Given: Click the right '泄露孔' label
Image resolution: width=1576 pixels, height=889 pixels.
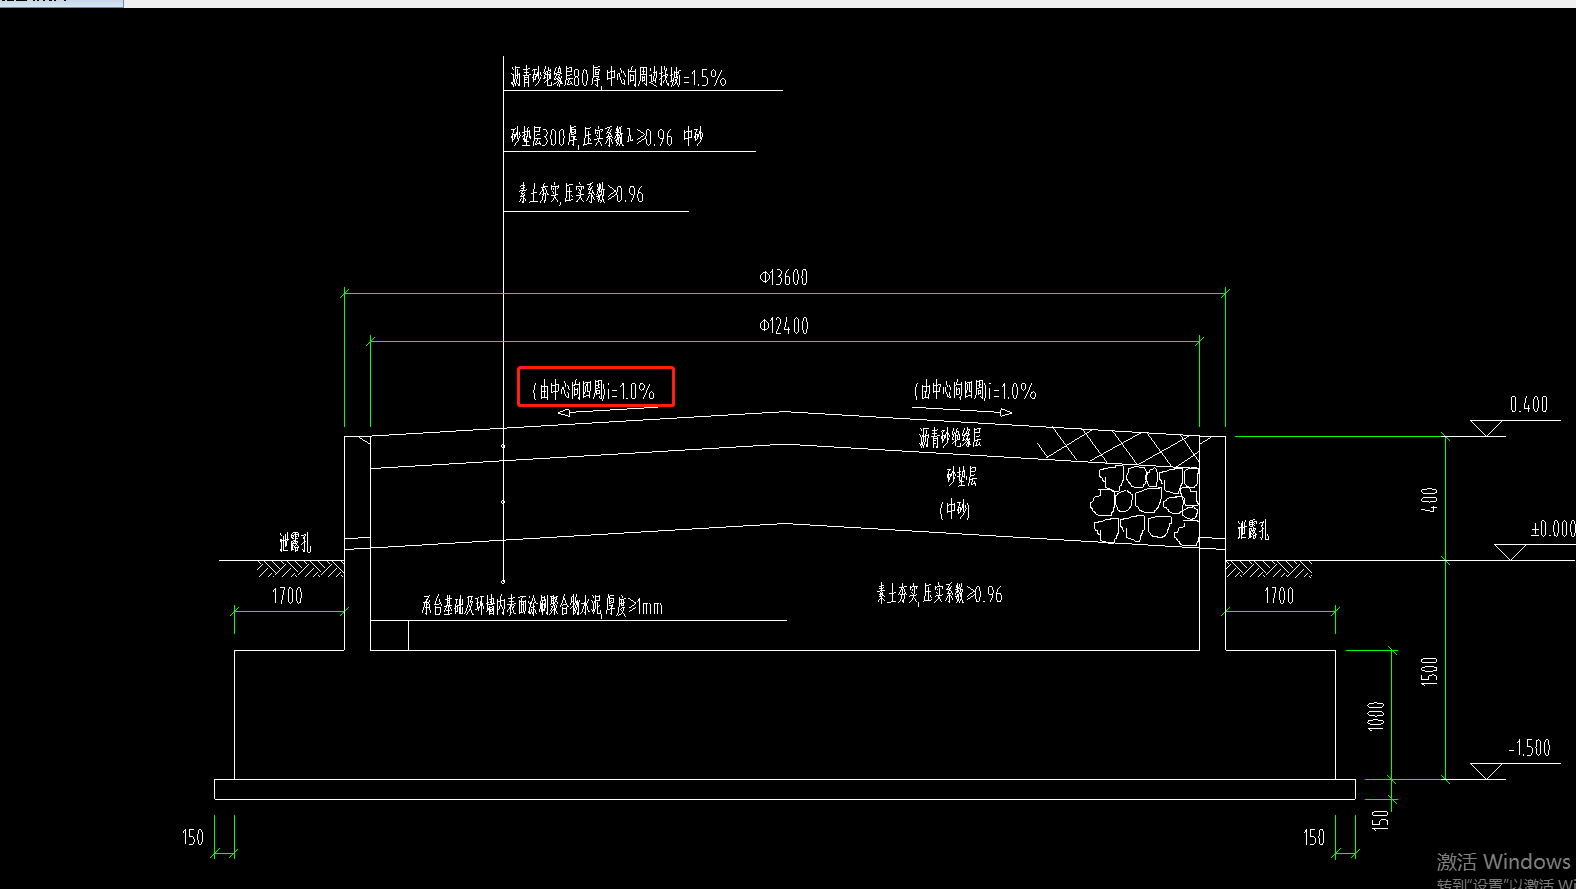Looking at the screenshot, I should [x=1253, y=530].
